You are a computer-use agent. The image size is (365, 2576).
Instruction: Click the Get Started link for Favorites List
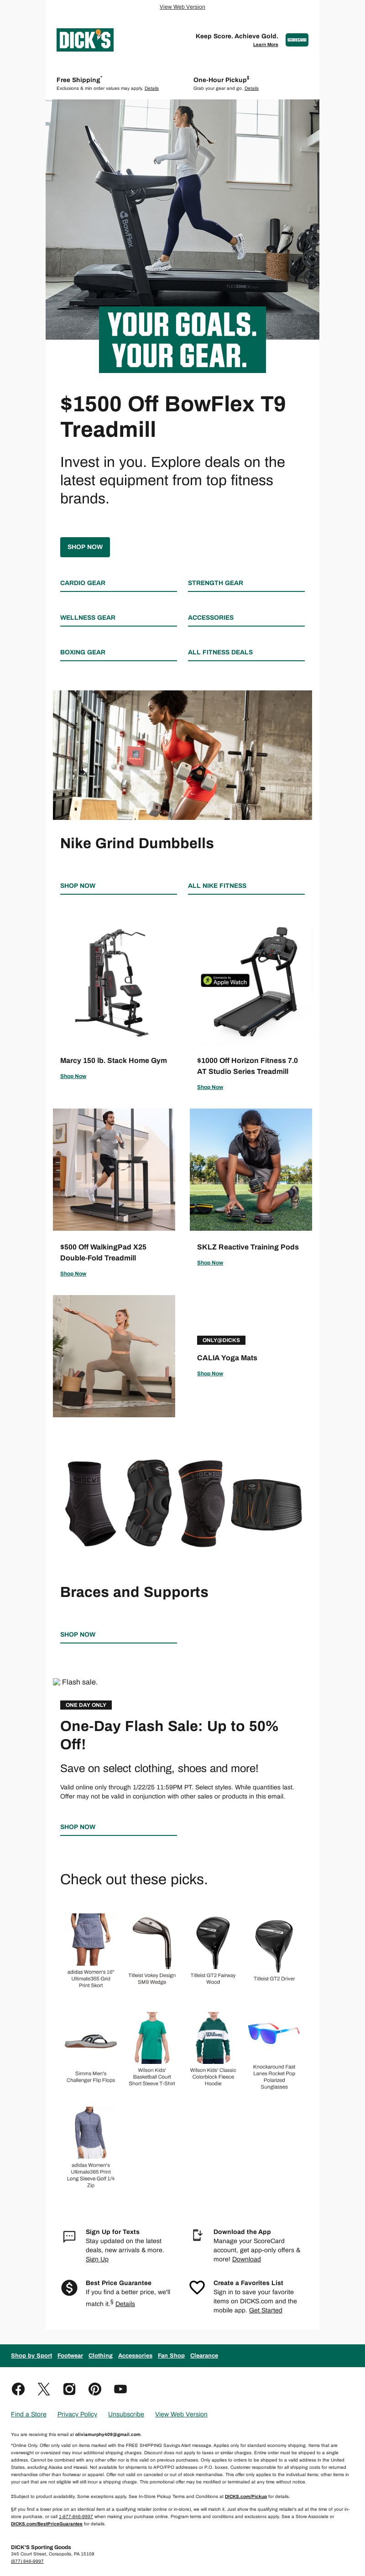point(266,2310)
